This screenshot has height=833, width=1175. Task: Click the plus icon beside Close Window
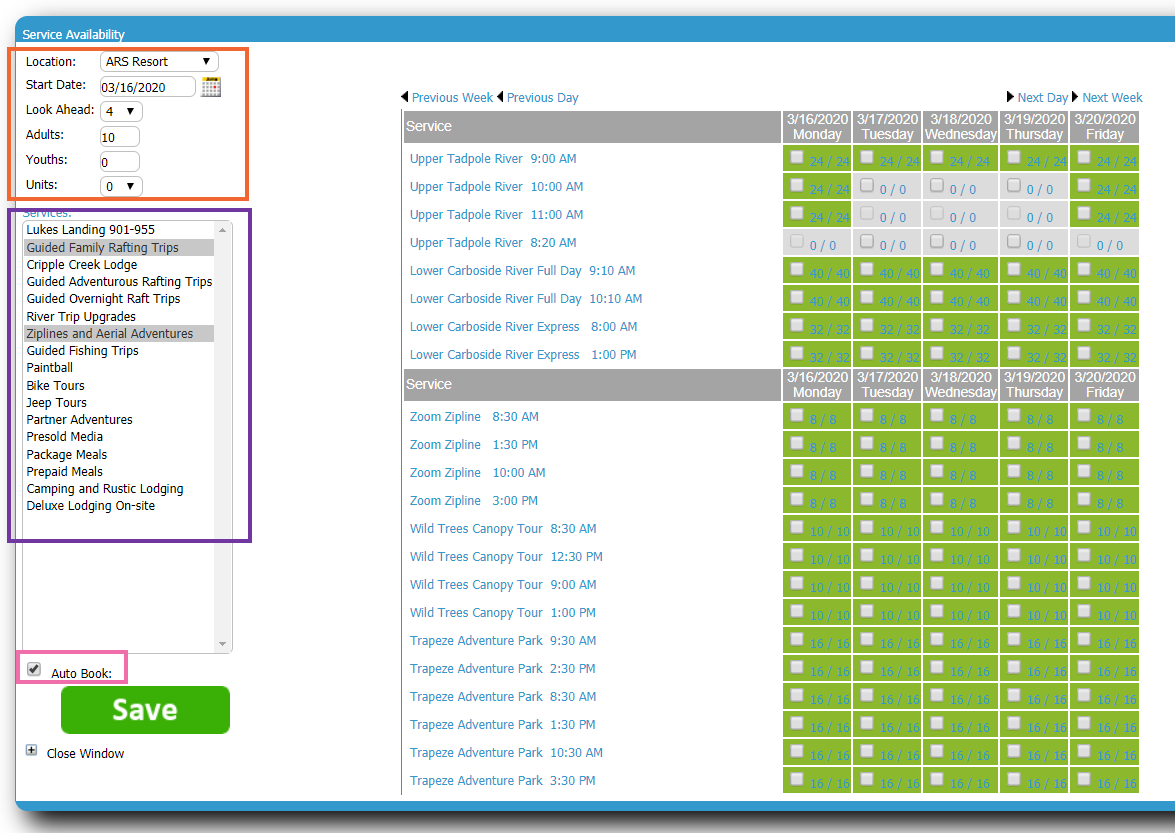31,750
